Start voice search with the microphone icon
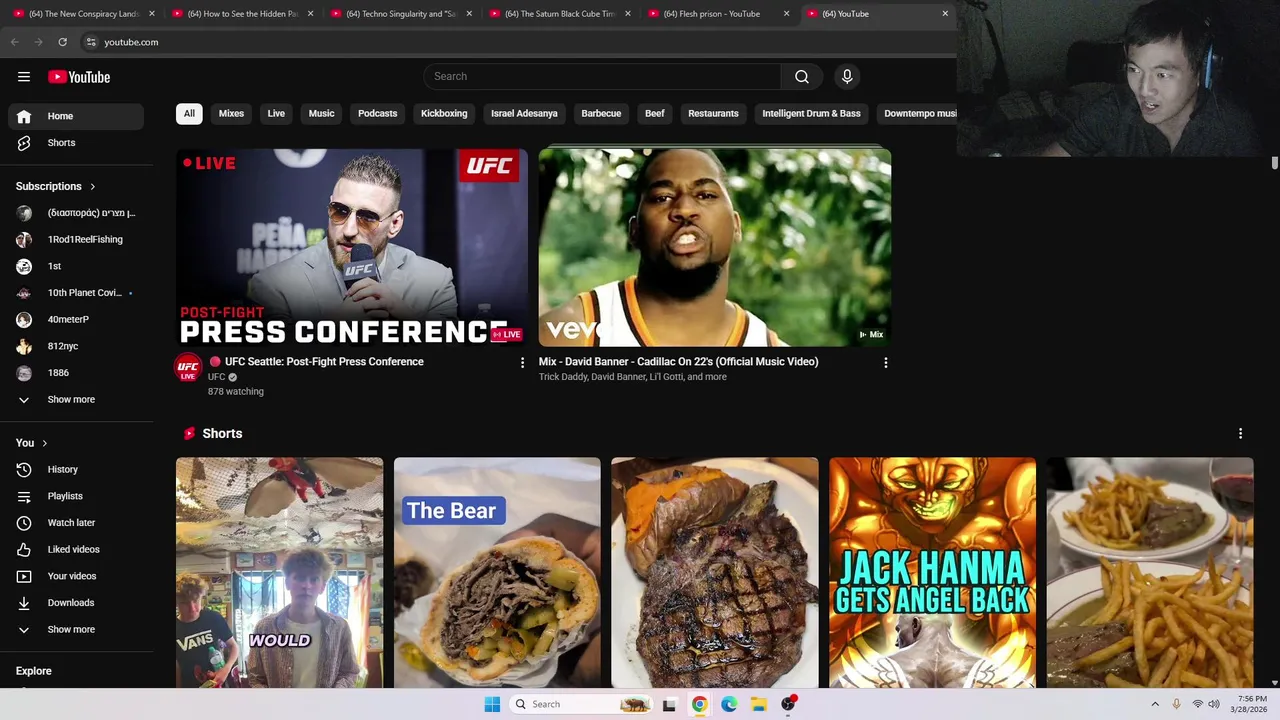 [x=847, y=77]
